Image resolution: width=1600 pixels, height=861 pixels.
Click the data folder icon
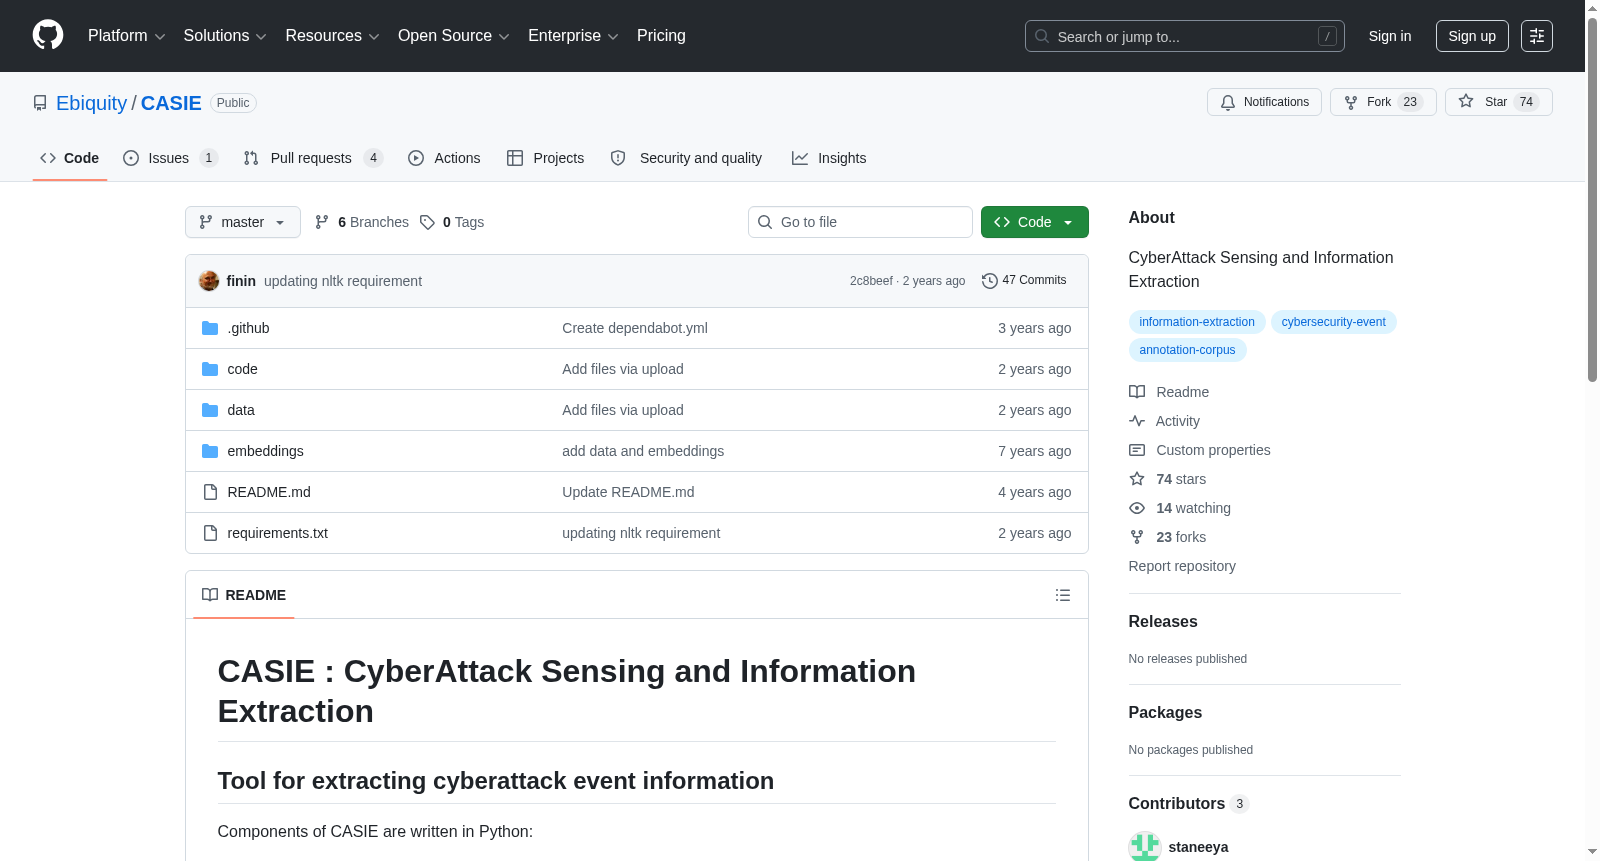pyautogui.click(x=210, y=410)
